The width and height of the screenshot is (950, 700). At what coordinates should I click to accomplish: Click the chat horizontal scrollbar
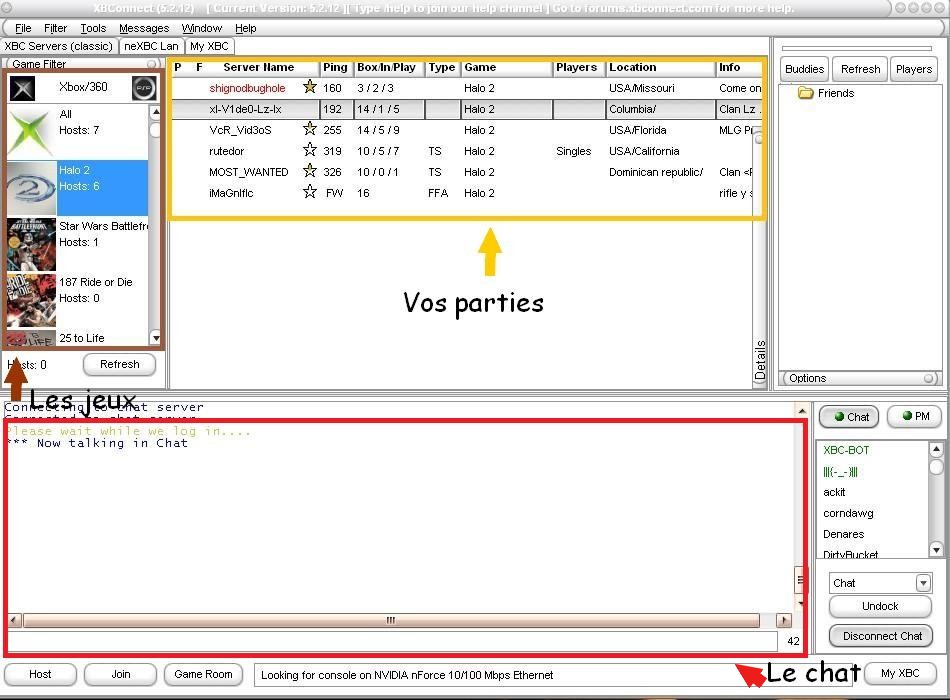coord(391,620)
